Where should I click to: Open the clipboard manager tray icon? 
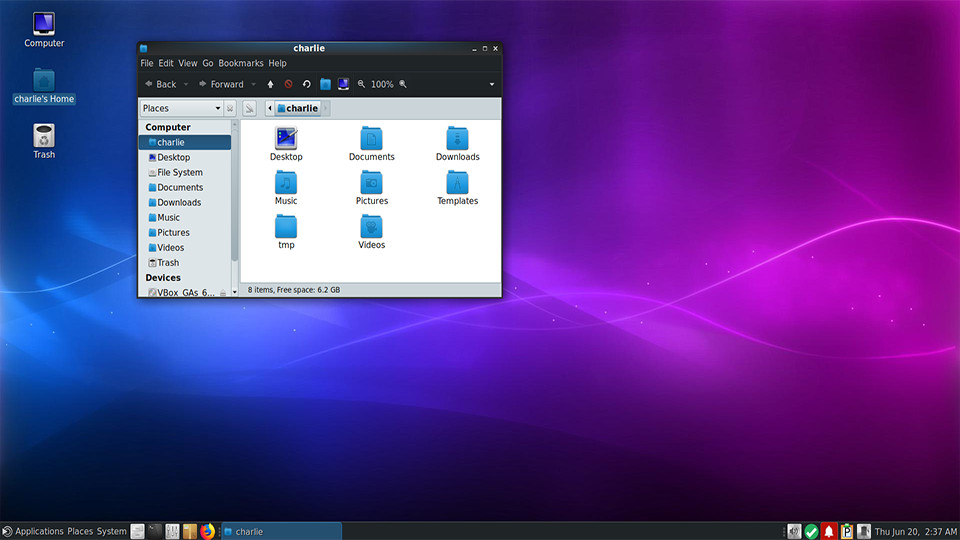pos(847,531)
